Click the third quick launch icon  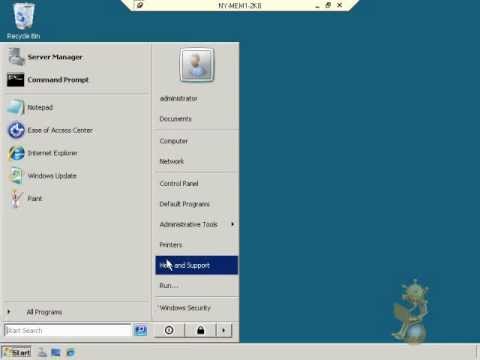[x=70, y=352]
